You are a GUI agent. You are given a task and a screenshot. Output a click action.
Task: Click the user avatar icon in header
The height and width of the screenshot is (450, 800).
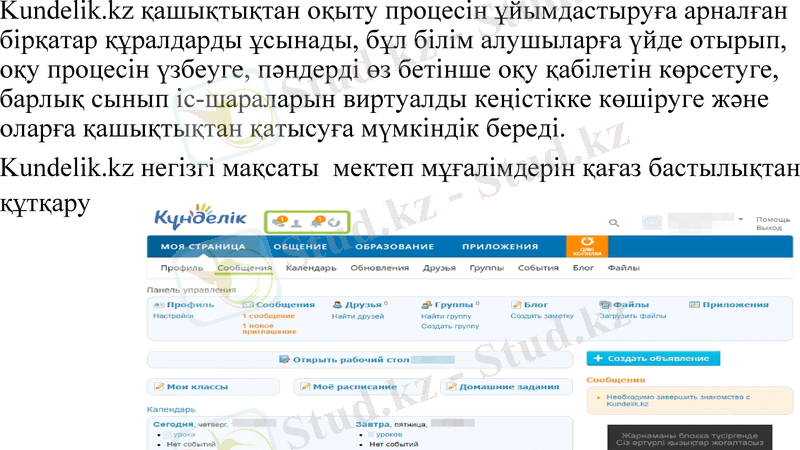652,222
